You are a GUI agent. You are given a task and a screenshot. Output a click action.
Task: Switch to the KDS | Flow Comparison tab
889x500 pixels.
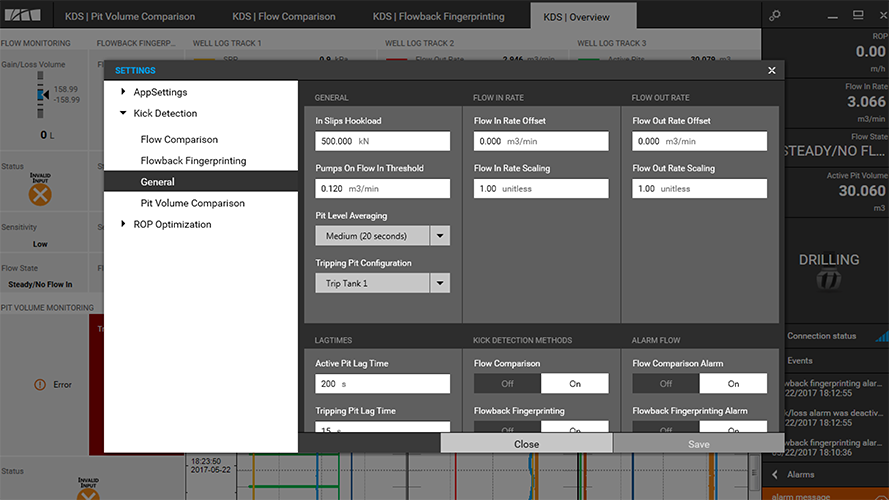click(x=286, y=16)
